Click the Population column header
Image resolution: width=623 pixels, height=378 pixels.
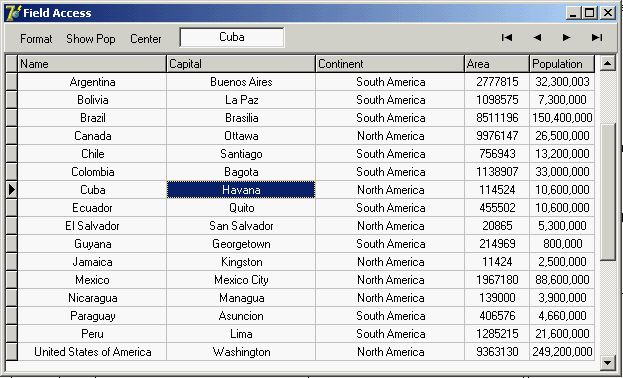click(x=562, y=64)
